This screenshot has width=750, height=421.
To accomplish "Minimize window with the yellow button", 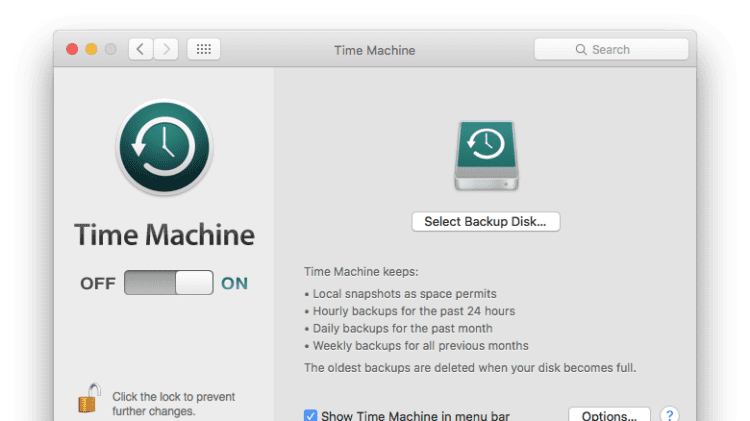I will 91,49.
